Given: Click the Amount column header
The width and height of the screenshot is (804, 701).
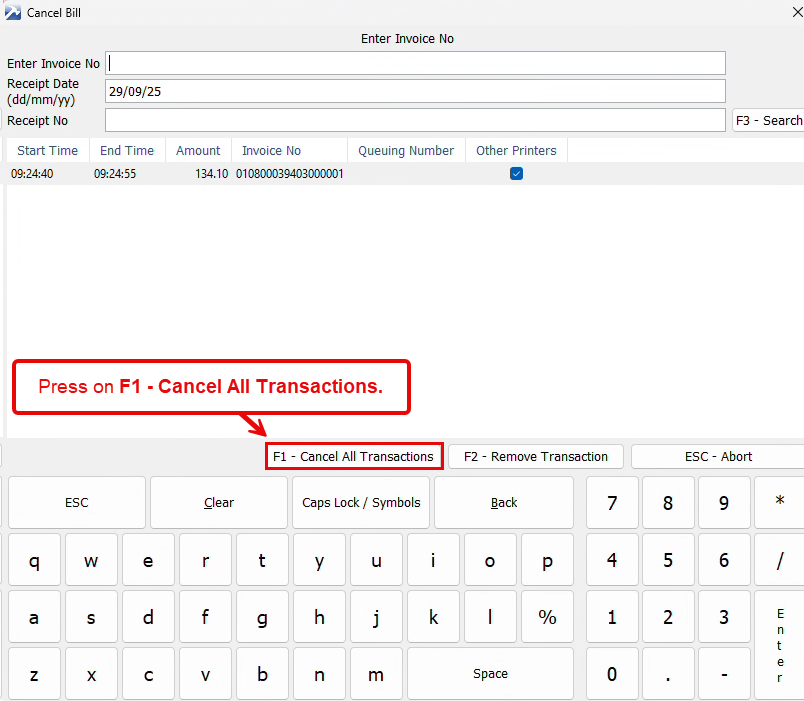Looking at the screenshot, I should coord(198,151).
